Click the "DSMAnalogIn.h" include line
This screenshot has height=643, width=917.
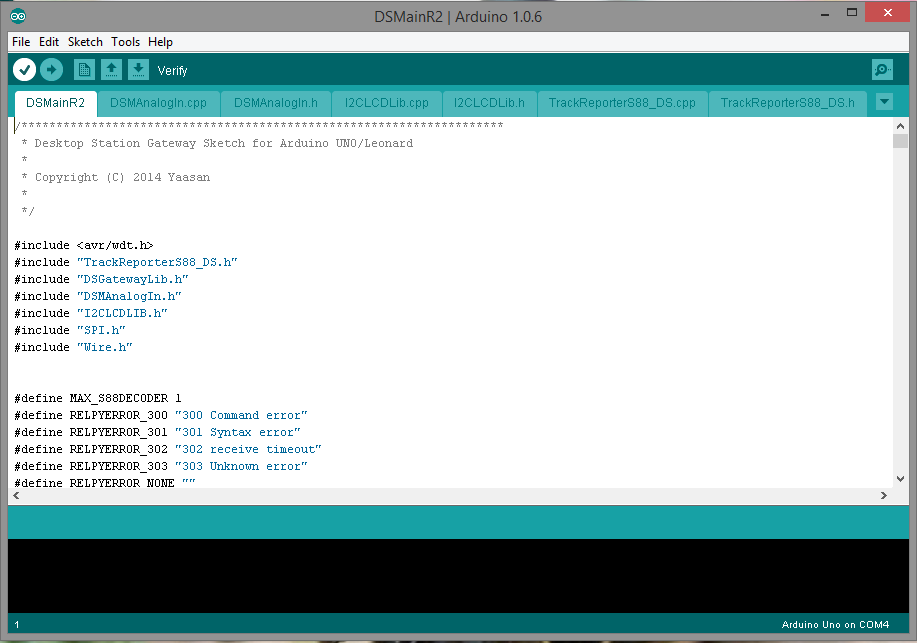[98, 296]
